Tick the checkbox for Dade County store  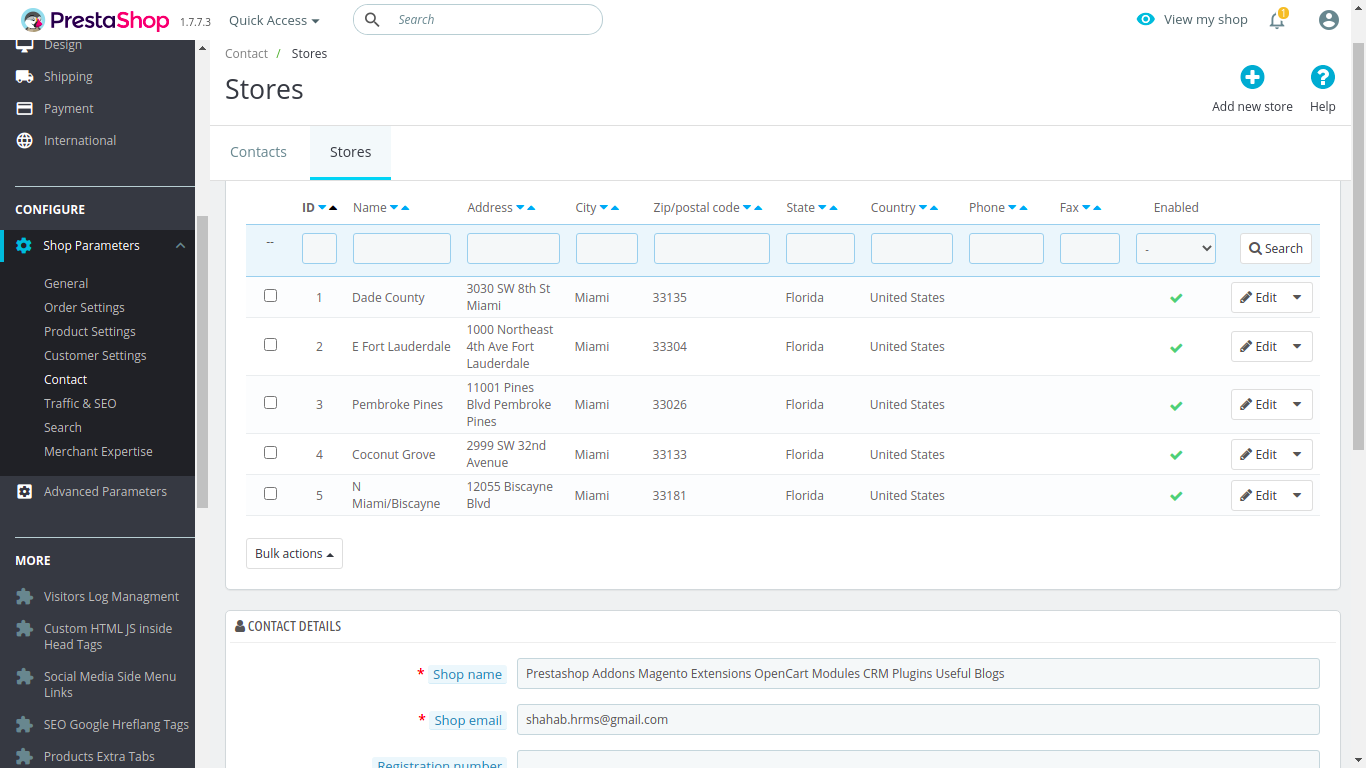[x=270, y=296]
